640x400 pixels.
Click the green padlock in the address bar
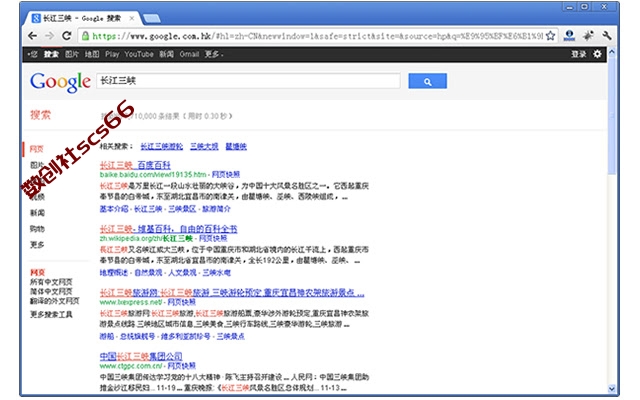pyautogui.click(x=85, y=36)
